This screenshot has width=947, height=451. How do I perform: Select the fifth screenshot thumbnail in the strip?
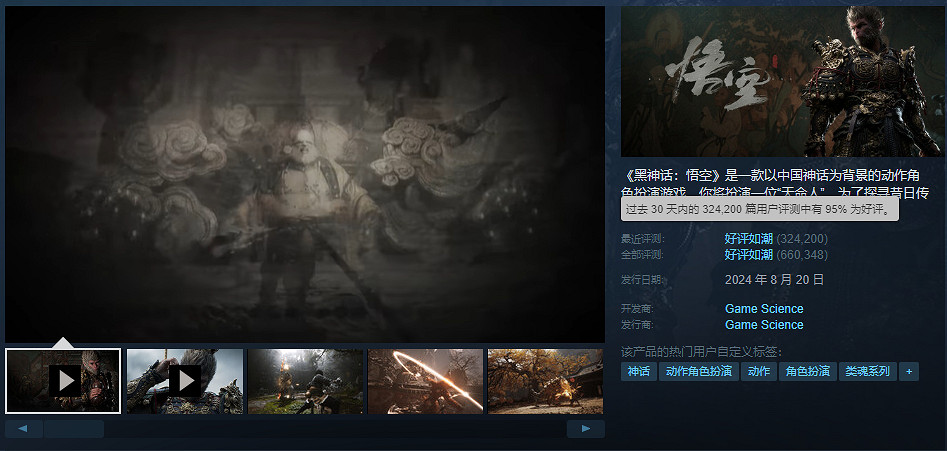point(545,380)
